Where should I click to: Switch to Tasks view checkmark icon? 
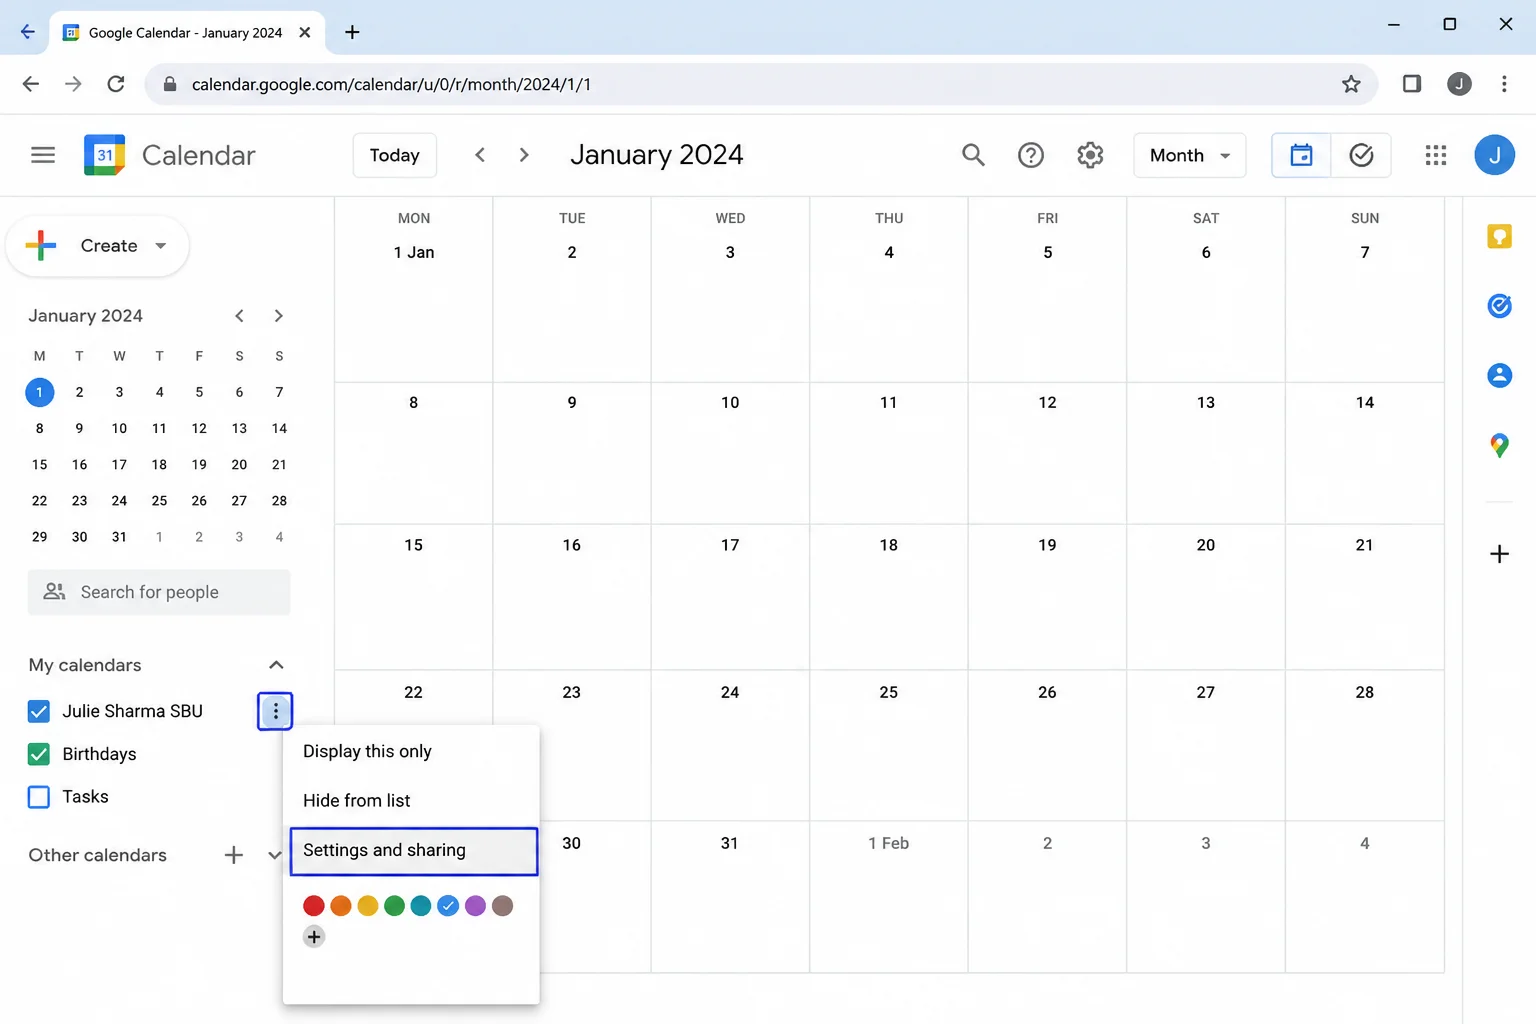click(1361, 155)
